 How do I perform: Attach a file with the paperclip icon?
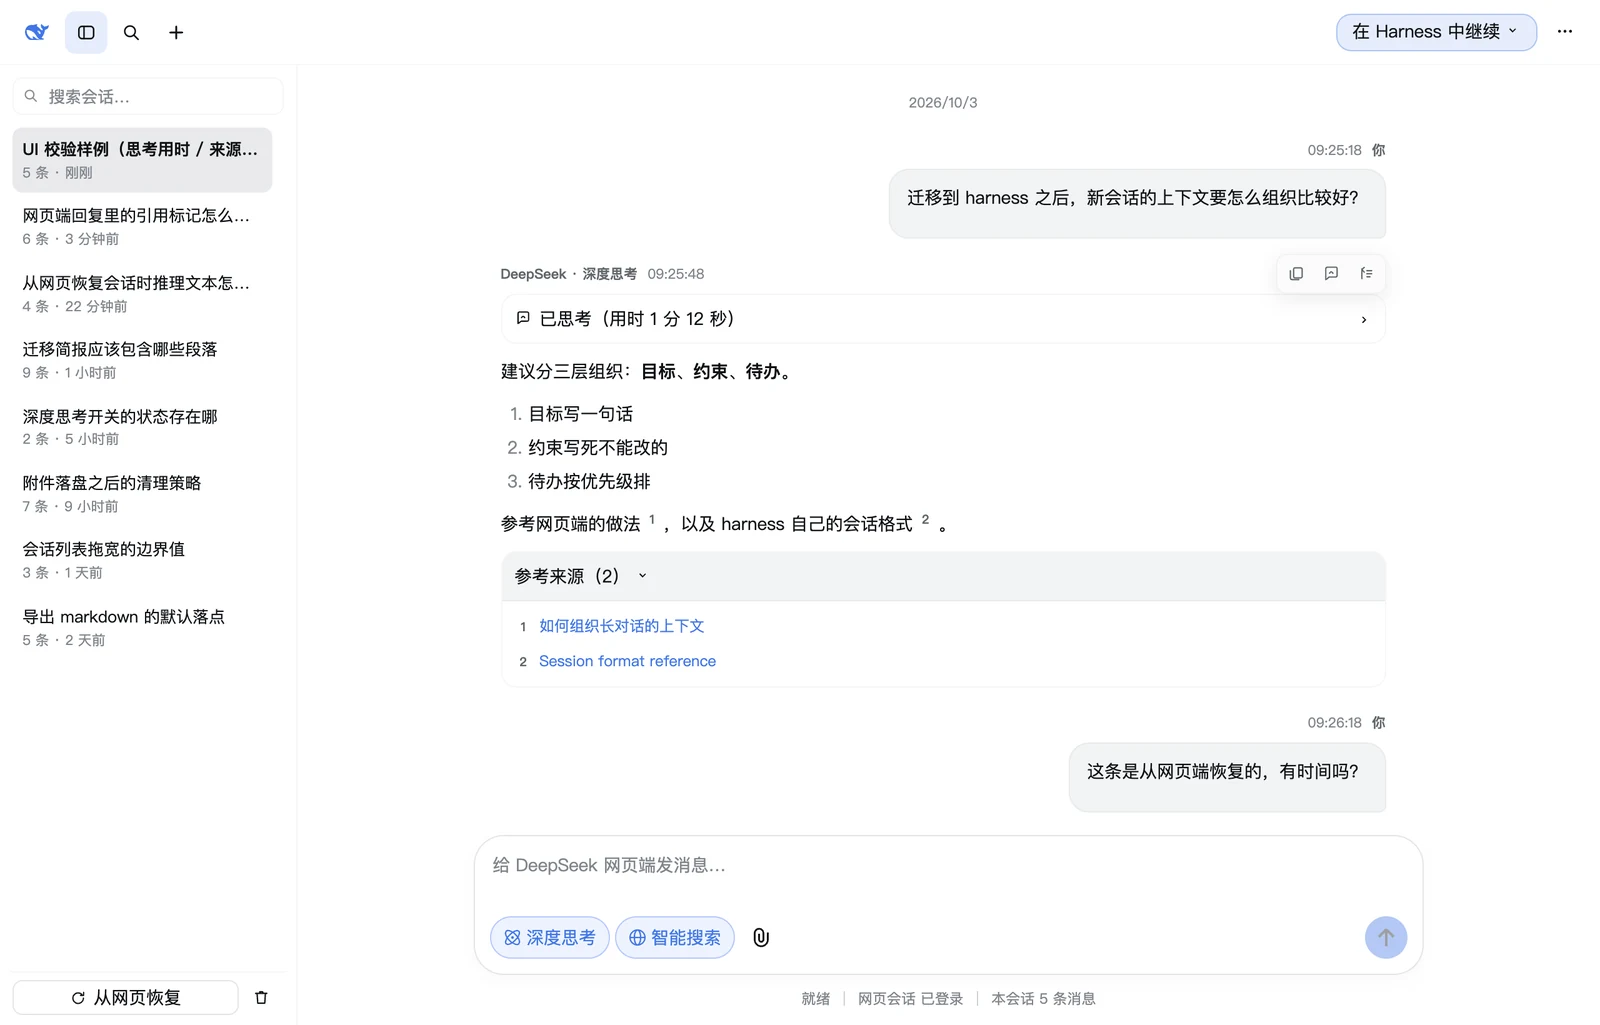761,938
